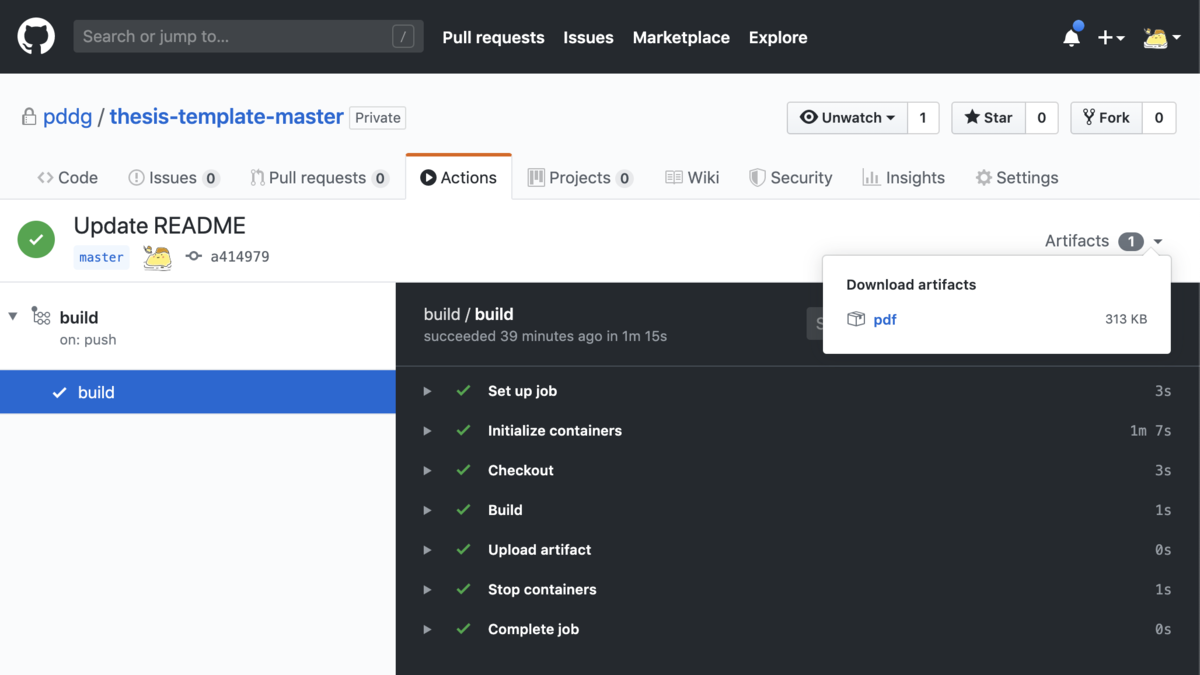Expand the Checkout step
This screenshot has height=675, width=1200.
pos(427,470)
